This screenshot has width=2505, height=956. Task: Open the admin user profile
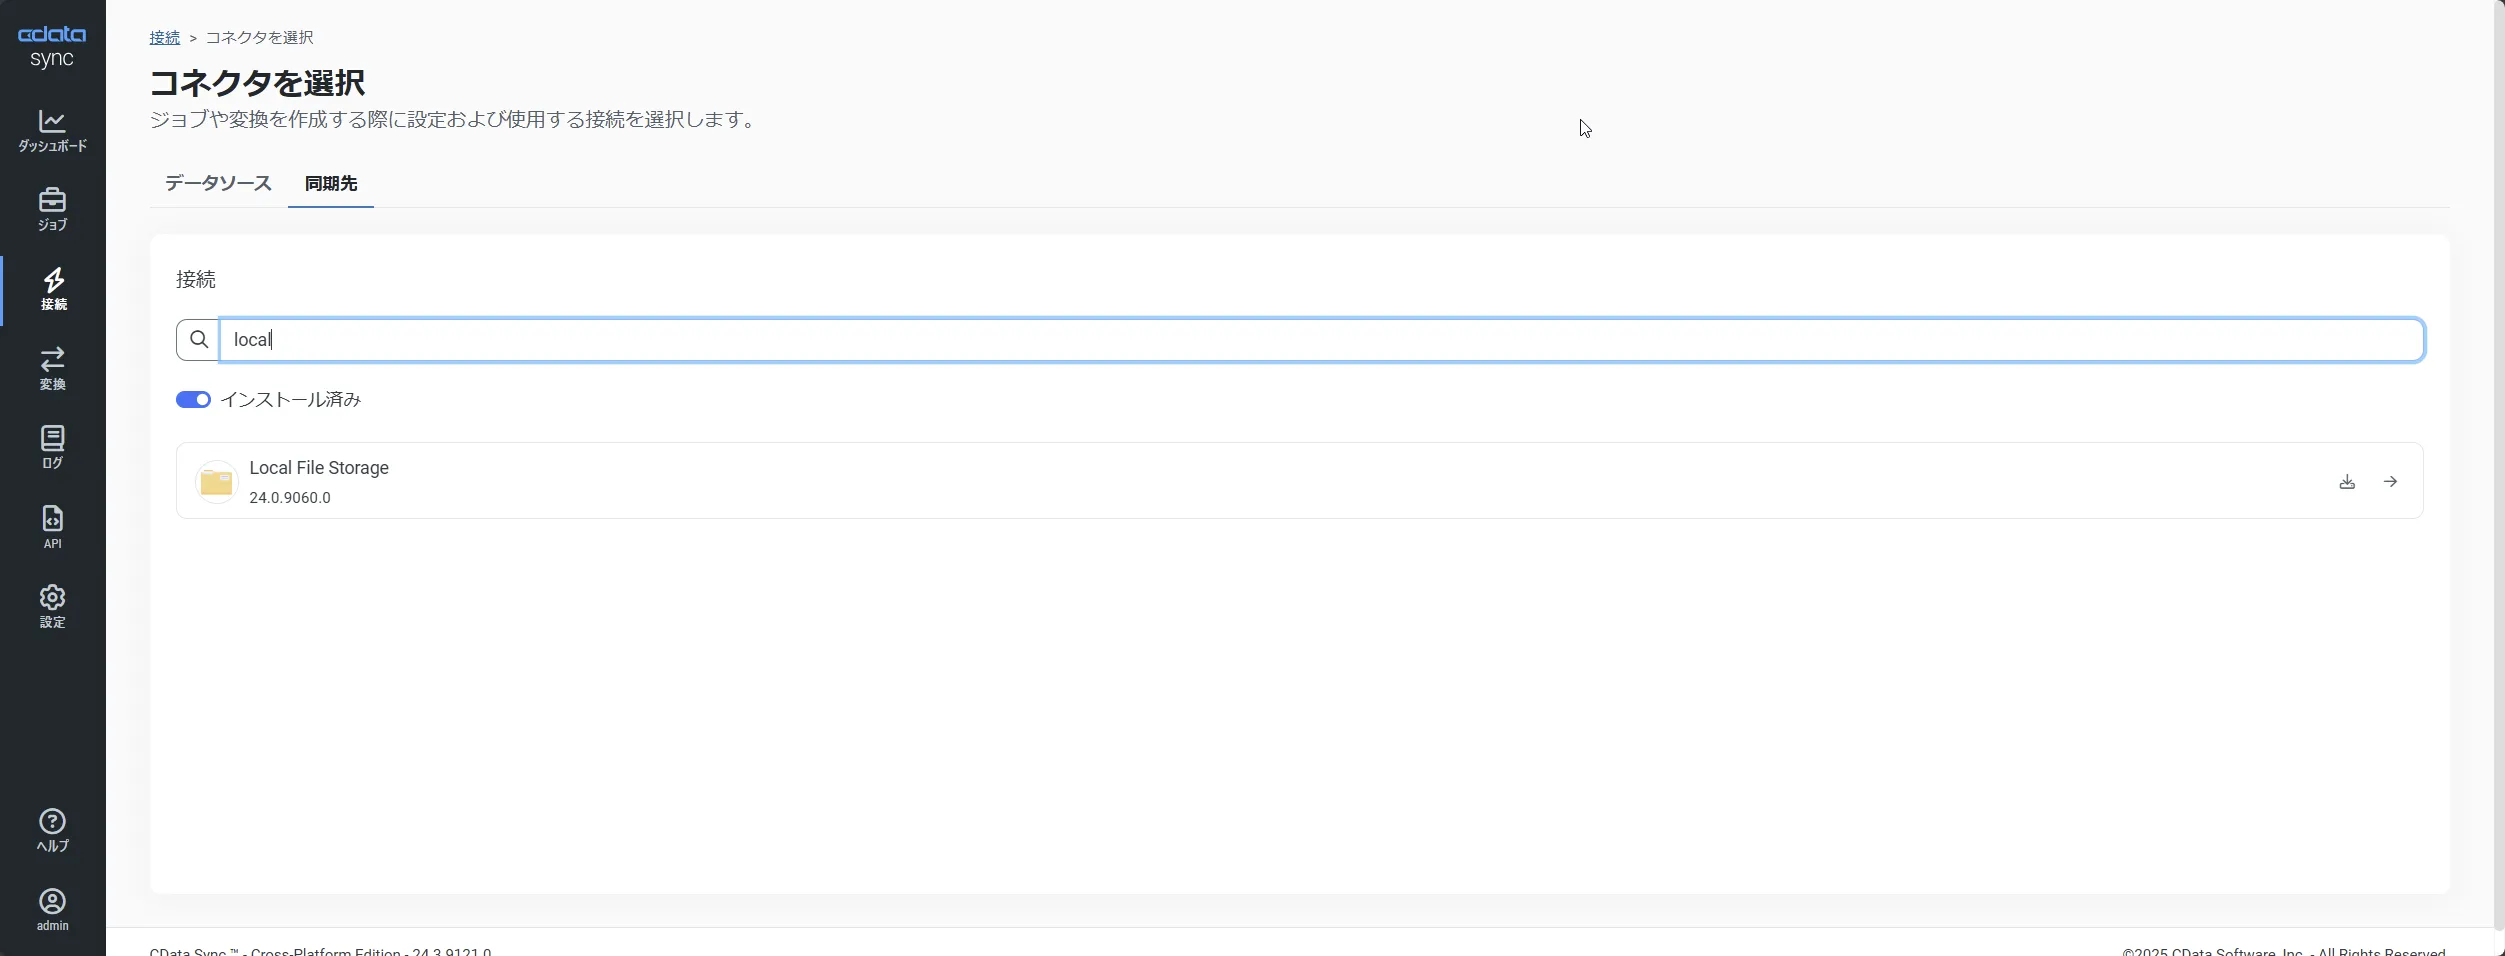(x=52, y=910)
